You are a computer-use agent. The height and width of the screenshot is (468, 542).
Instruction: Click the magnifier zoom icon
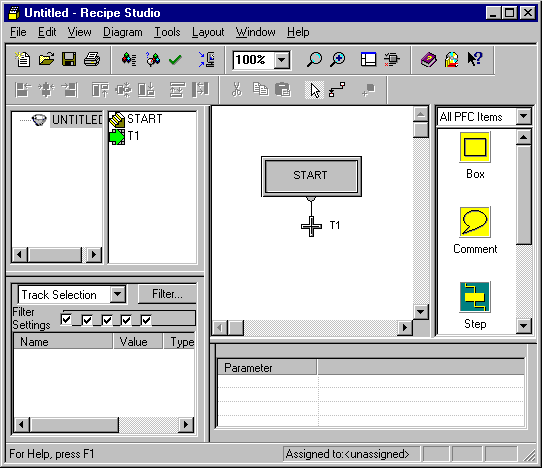(314, 59)
